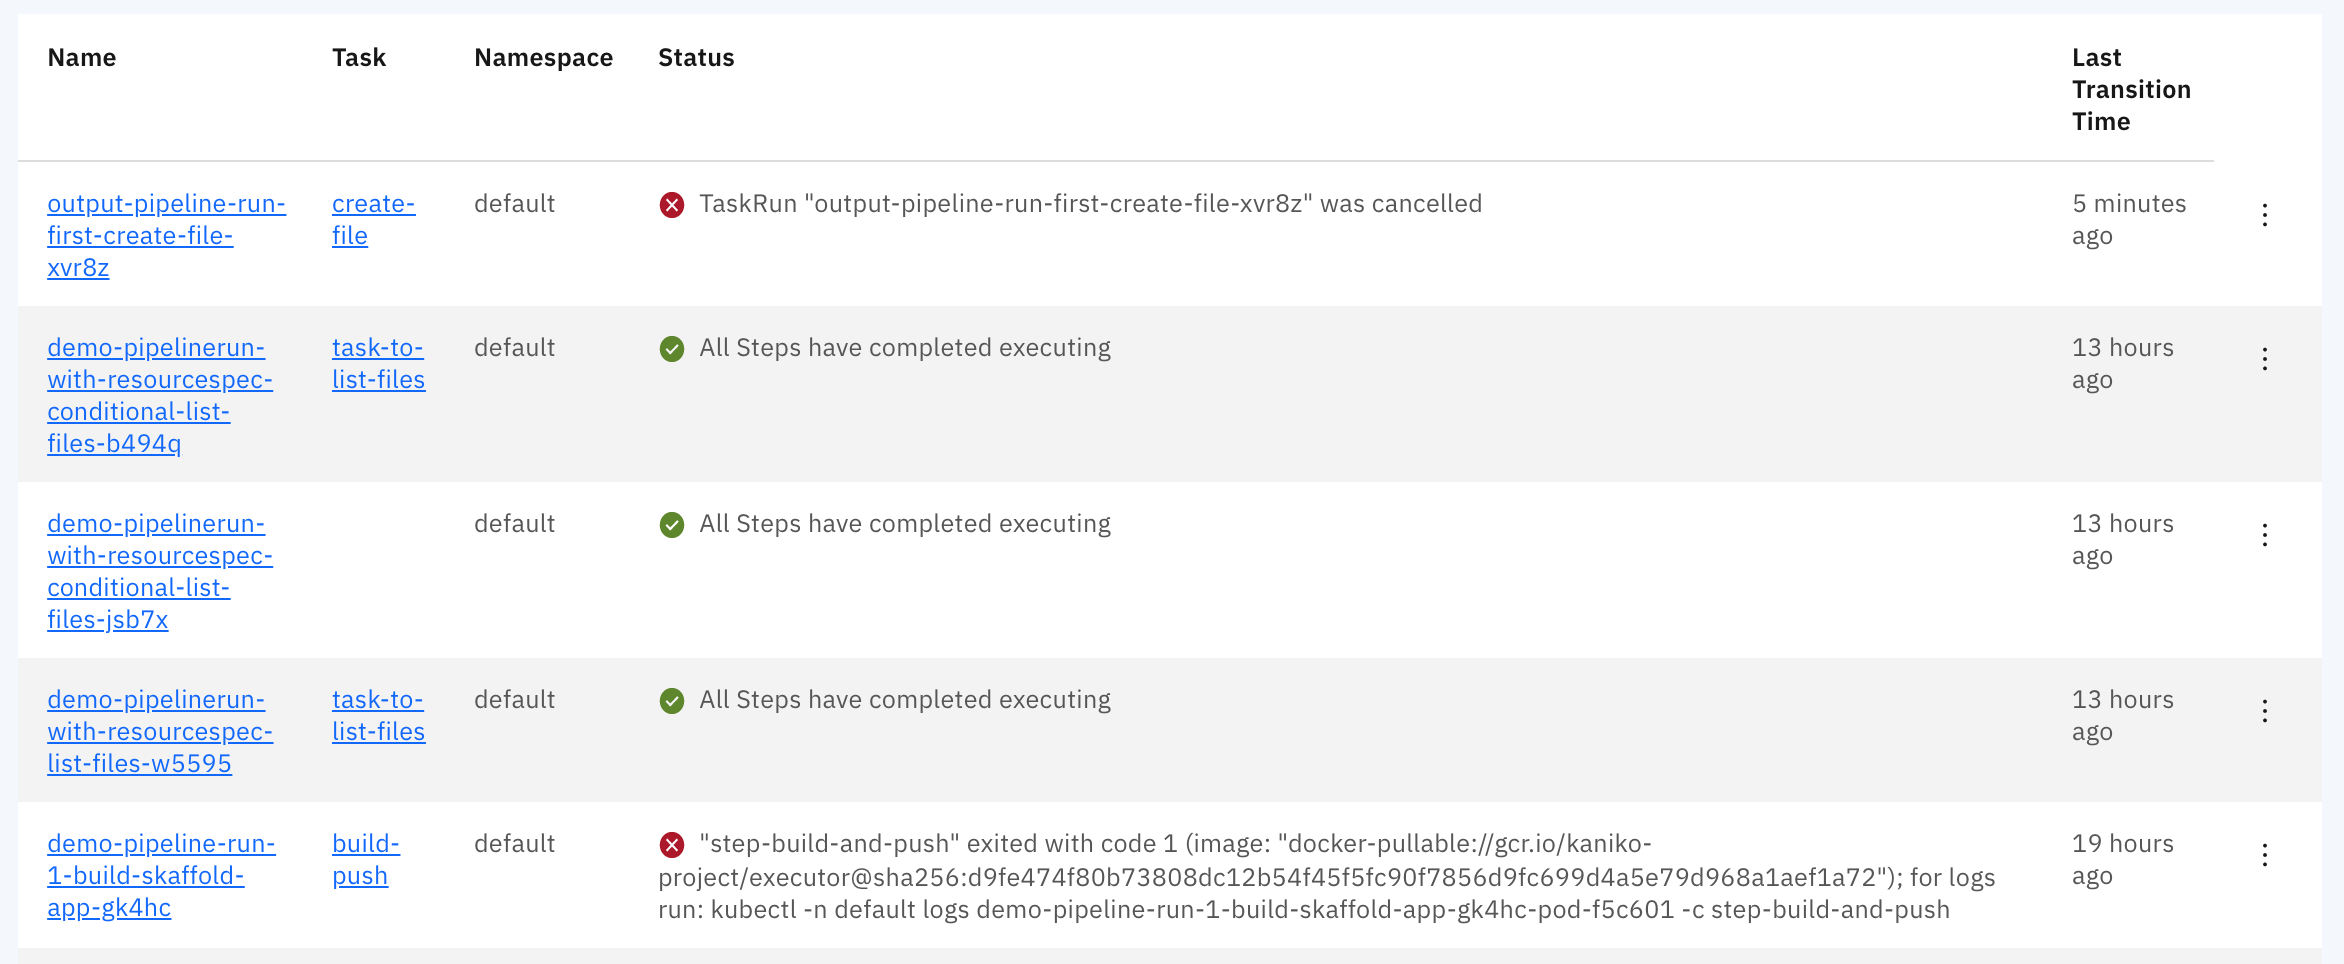Click the Status column header

coord(696,57)
